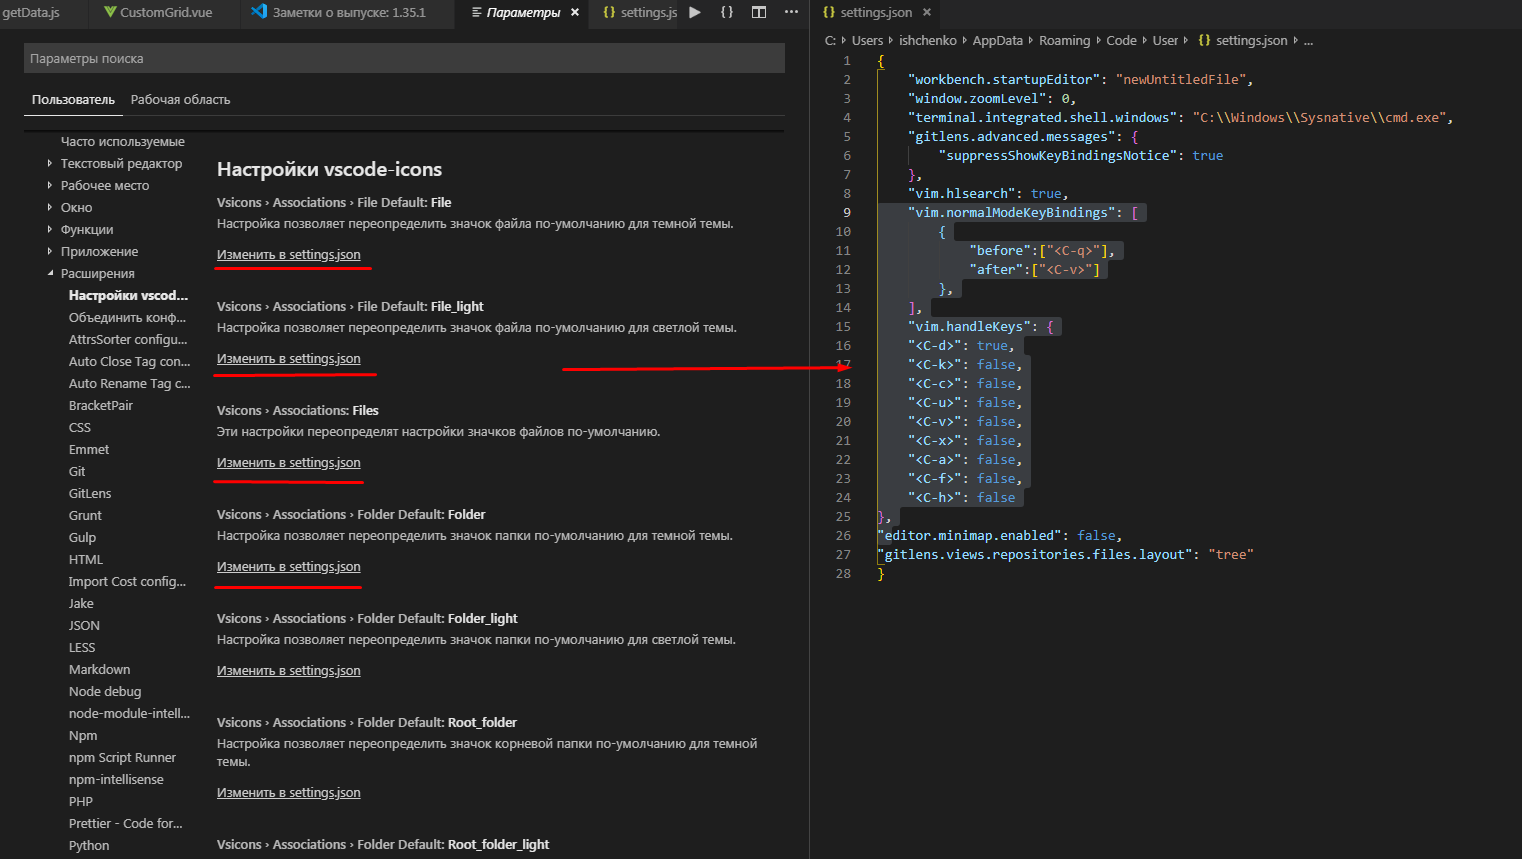The height and width of the screenshot is (859, 1522).
Task: Open the more actions ellipsis menu
Action: (x=791, y=12)
